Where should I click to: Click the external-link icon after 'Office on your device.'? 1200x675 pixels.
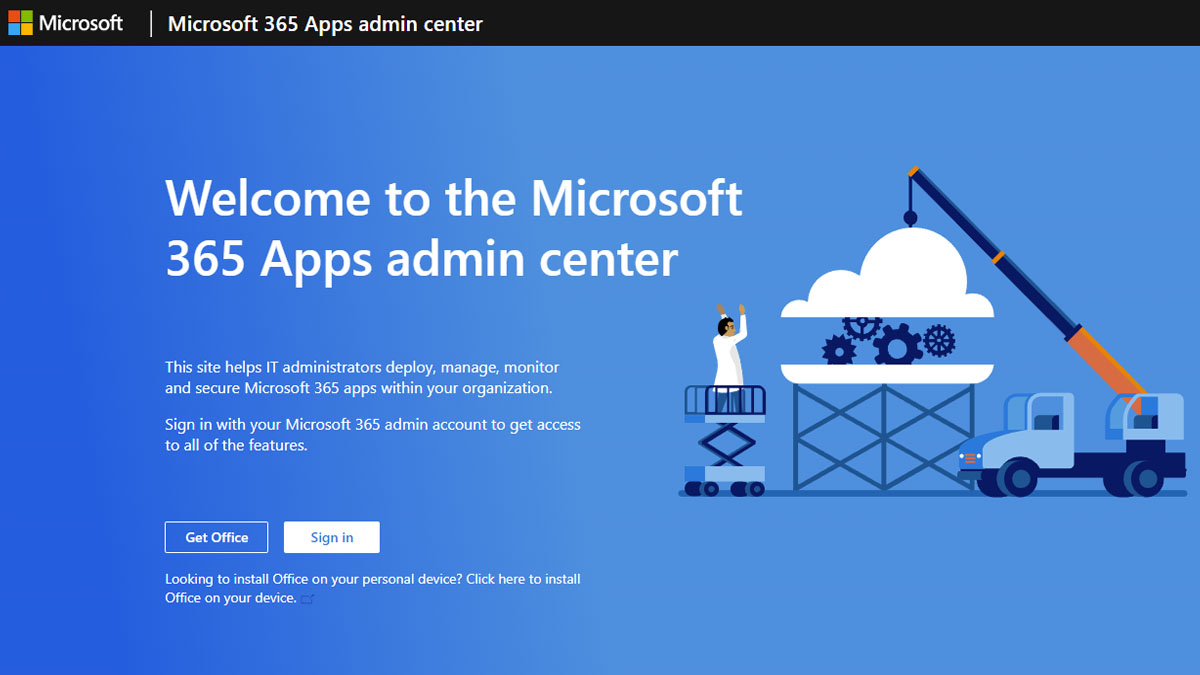pos(308,599)
